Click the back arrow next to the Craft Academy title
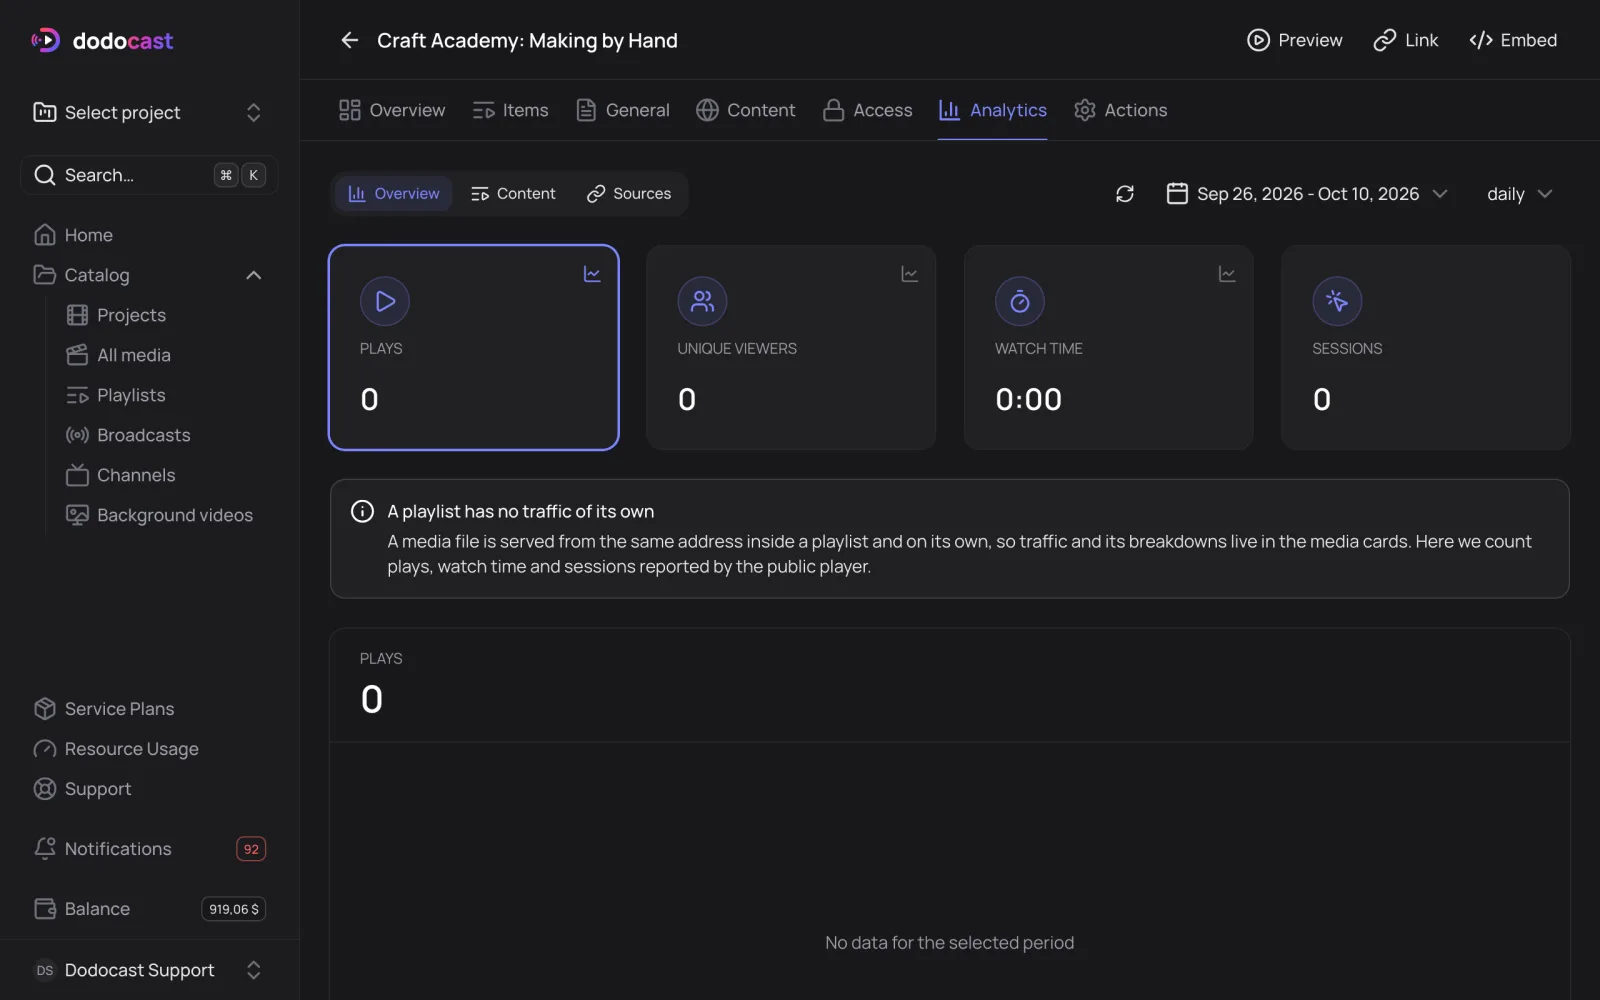1600x1000 pixels. coord(349,40)
